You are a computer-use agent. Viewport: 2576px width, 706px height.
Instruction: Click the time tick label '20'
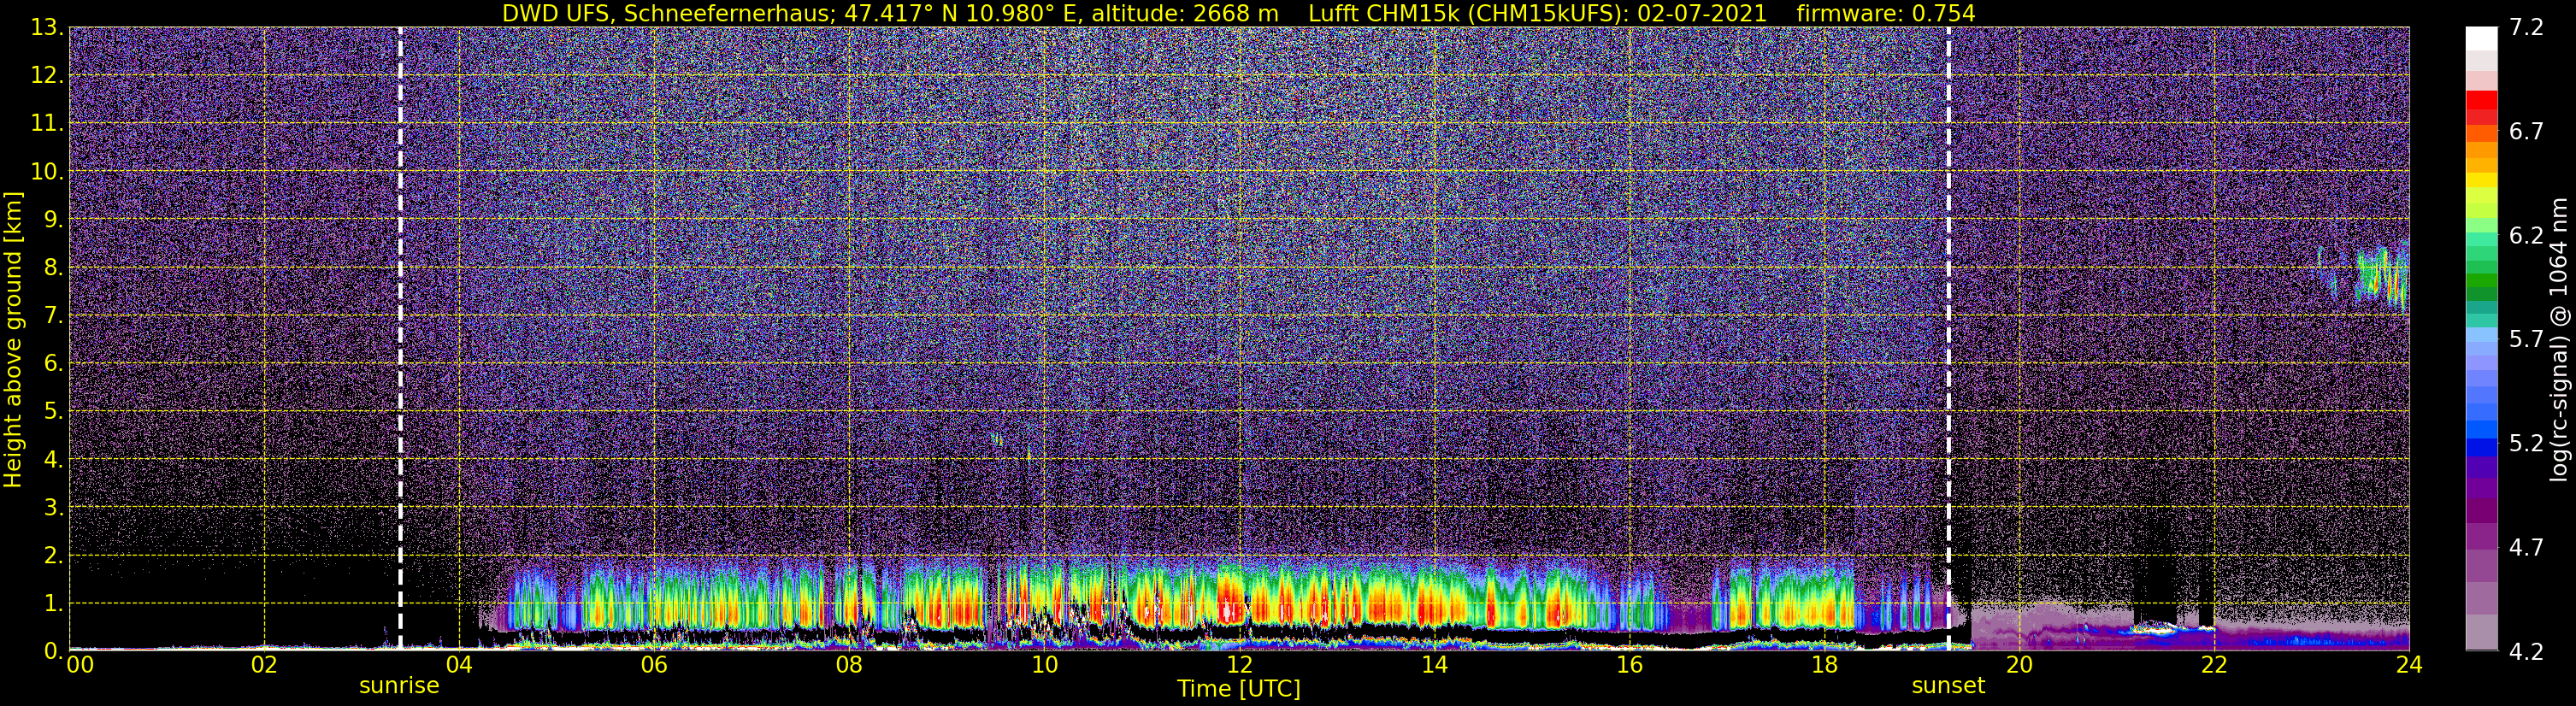pos(2019,666)
